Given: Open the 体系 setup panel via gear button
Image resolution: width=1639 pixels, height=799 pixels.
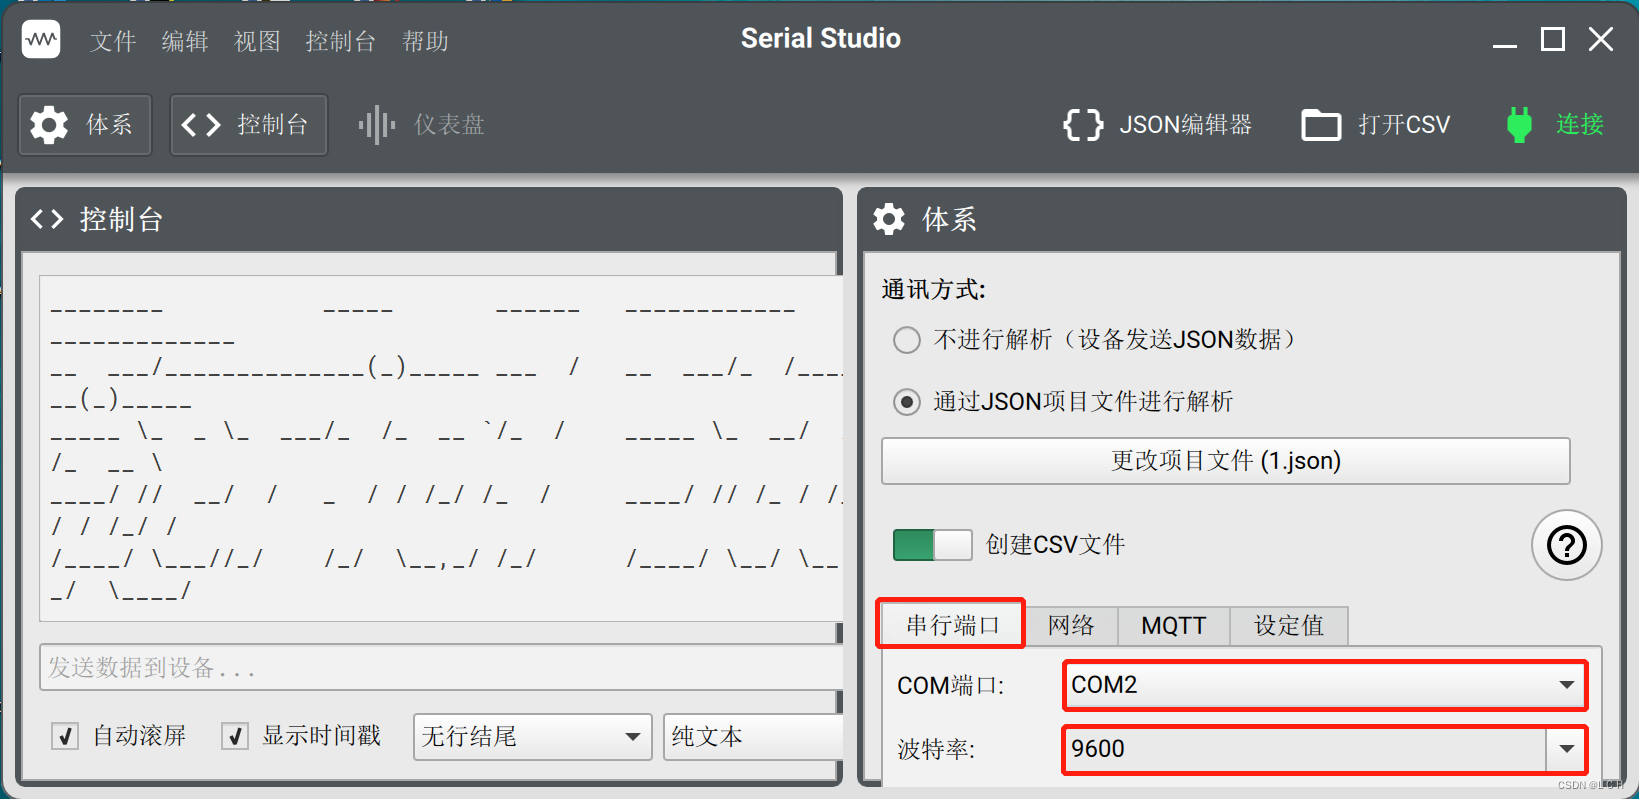Looking at the screenshot, I should 85,125.
